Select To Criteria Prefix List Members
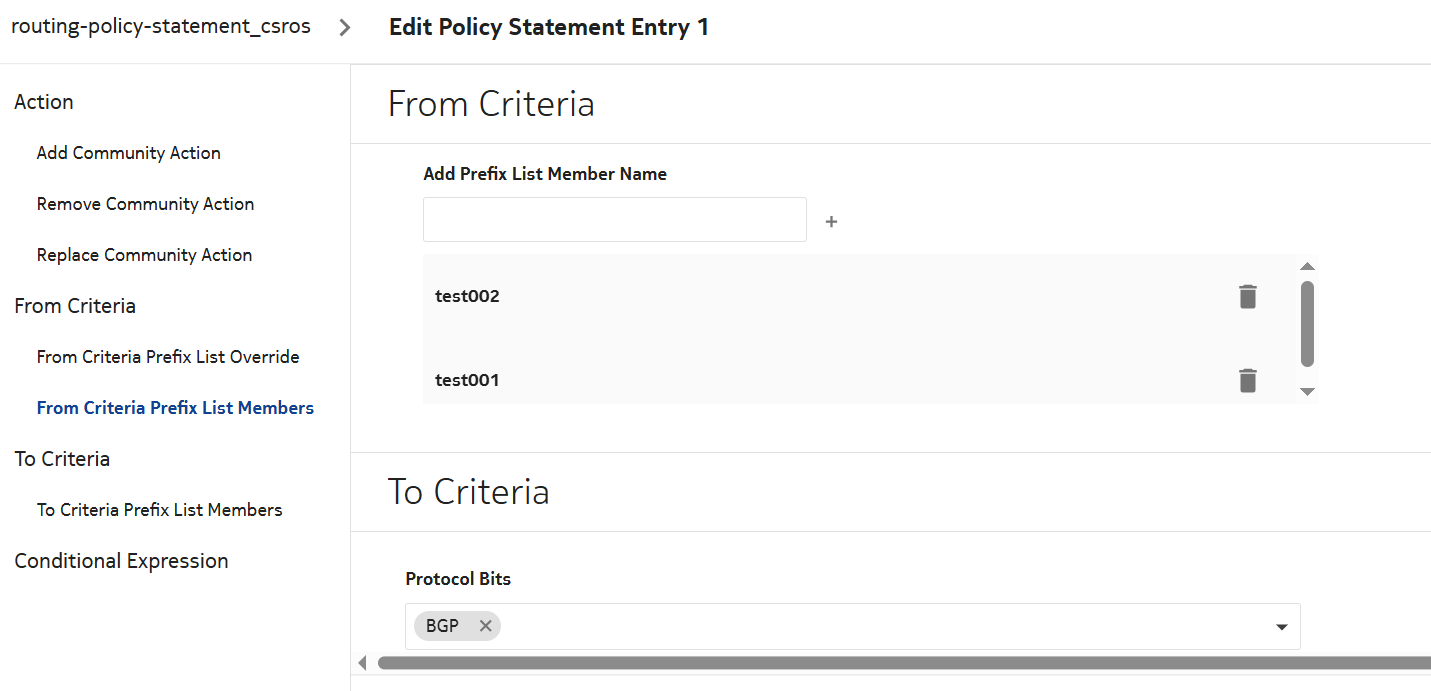1431x691 pixels. tap(159, 510)
